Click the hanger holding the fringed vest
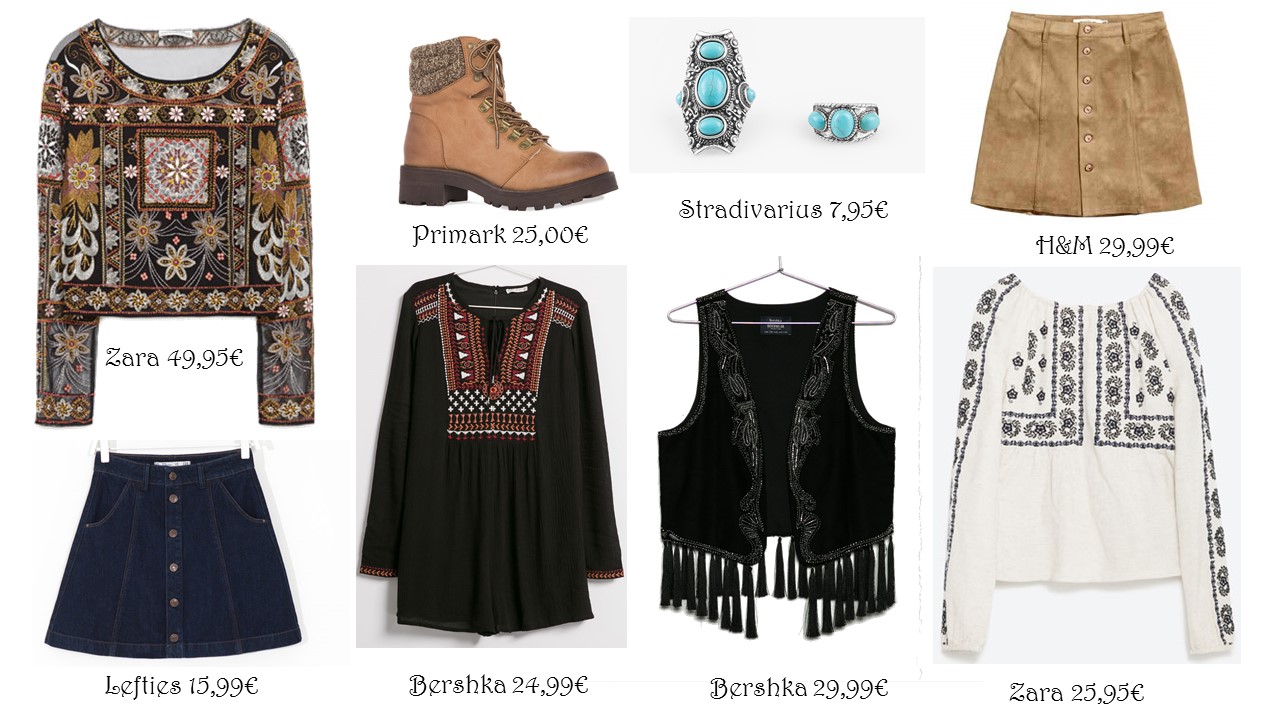 point(781,290)
